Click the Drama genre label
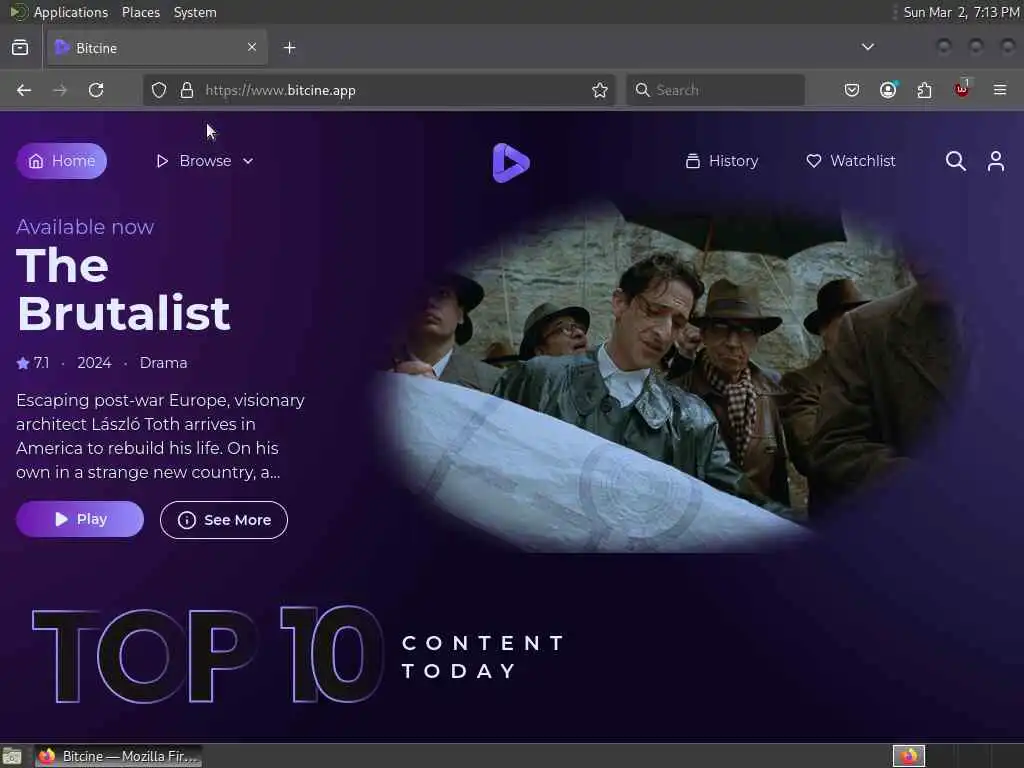This screenshot has width=1024, height=768. tap(163, 363)
